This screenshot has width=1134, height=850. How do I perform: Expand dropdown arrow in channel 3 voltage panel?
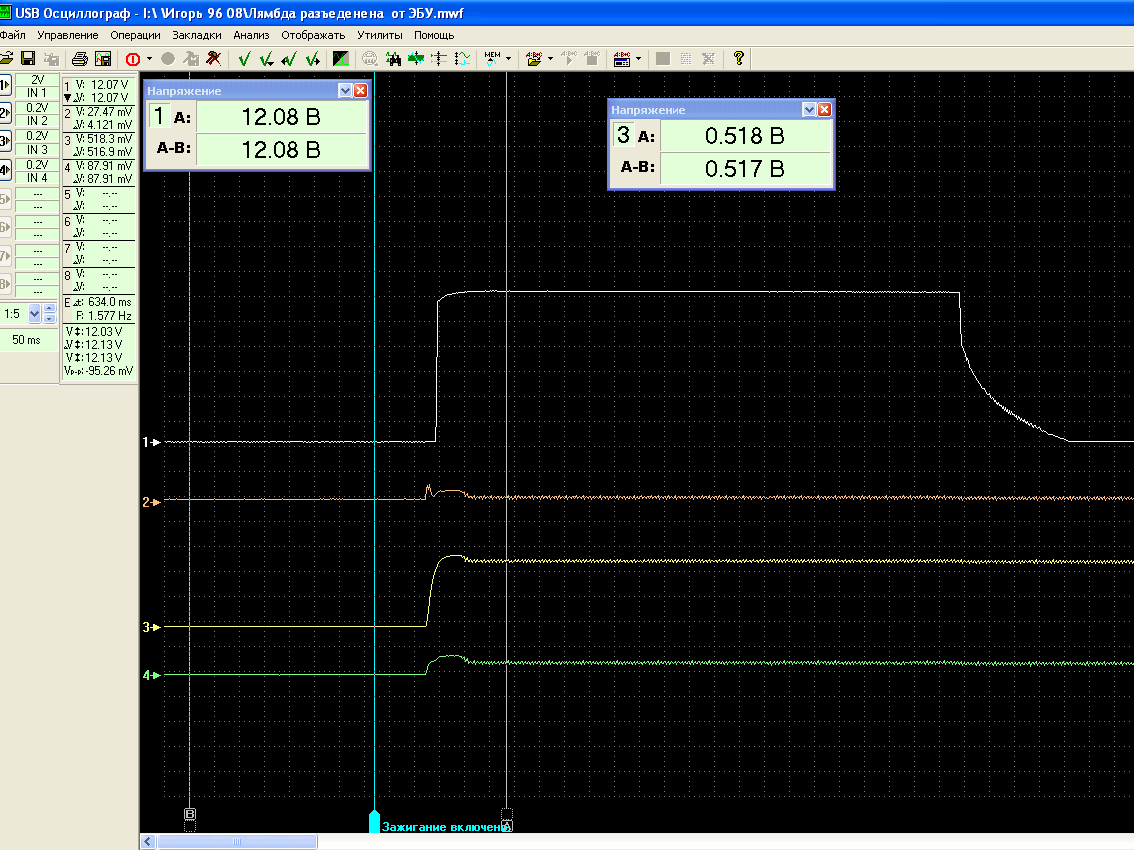tap(809, 109)
